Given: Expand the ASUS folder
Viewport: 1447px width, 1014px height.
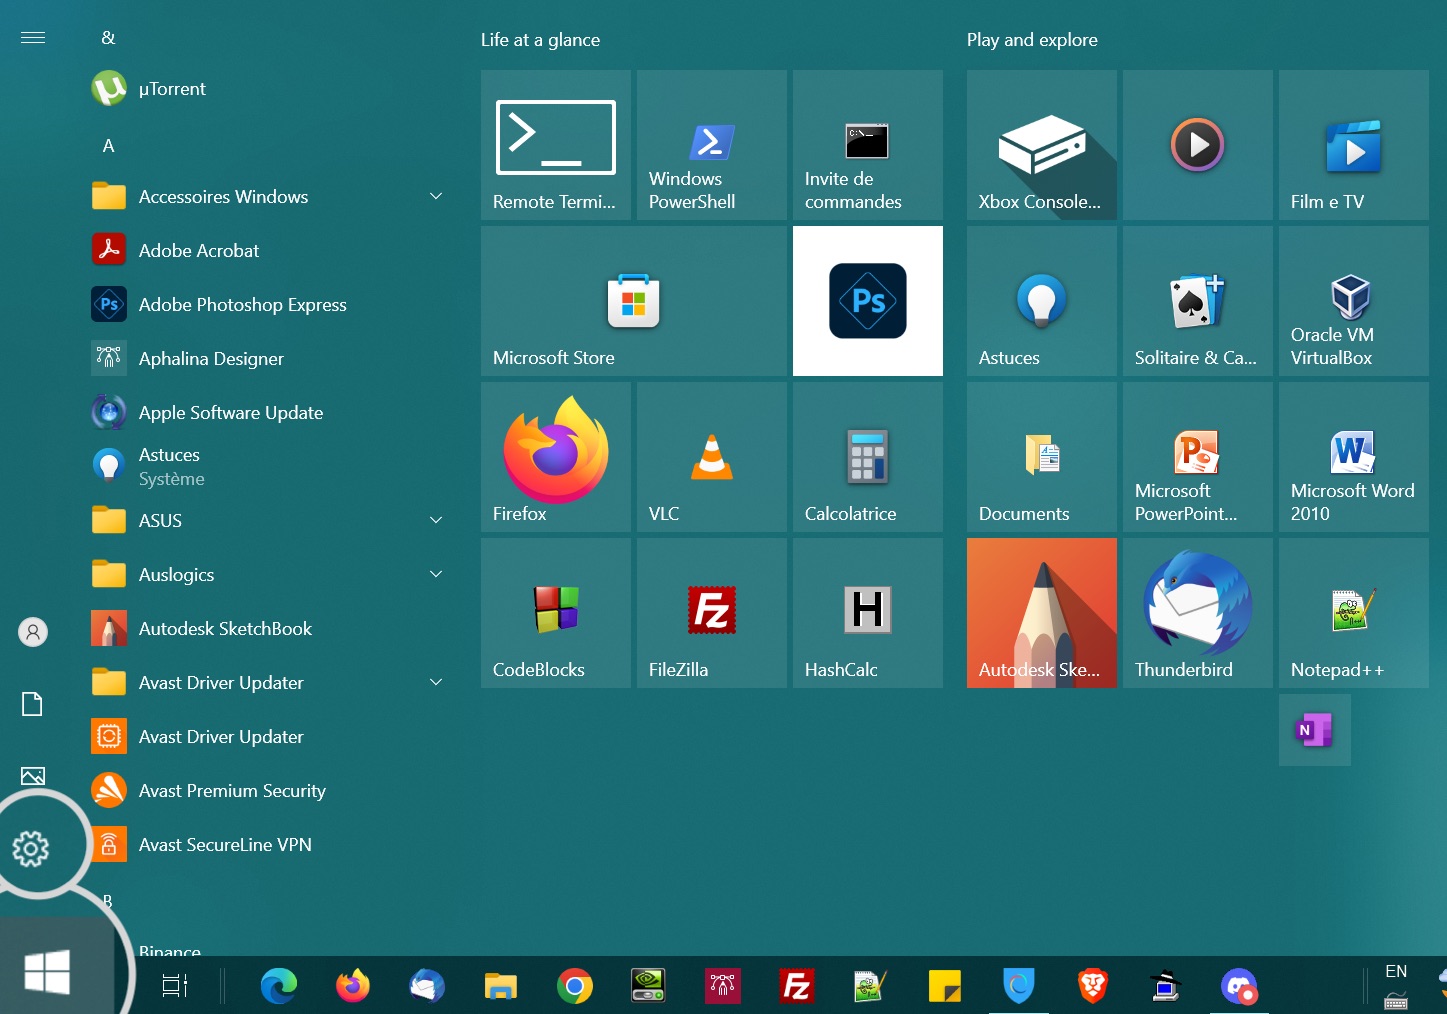Looking at the screenshot, I should point(268,521).
